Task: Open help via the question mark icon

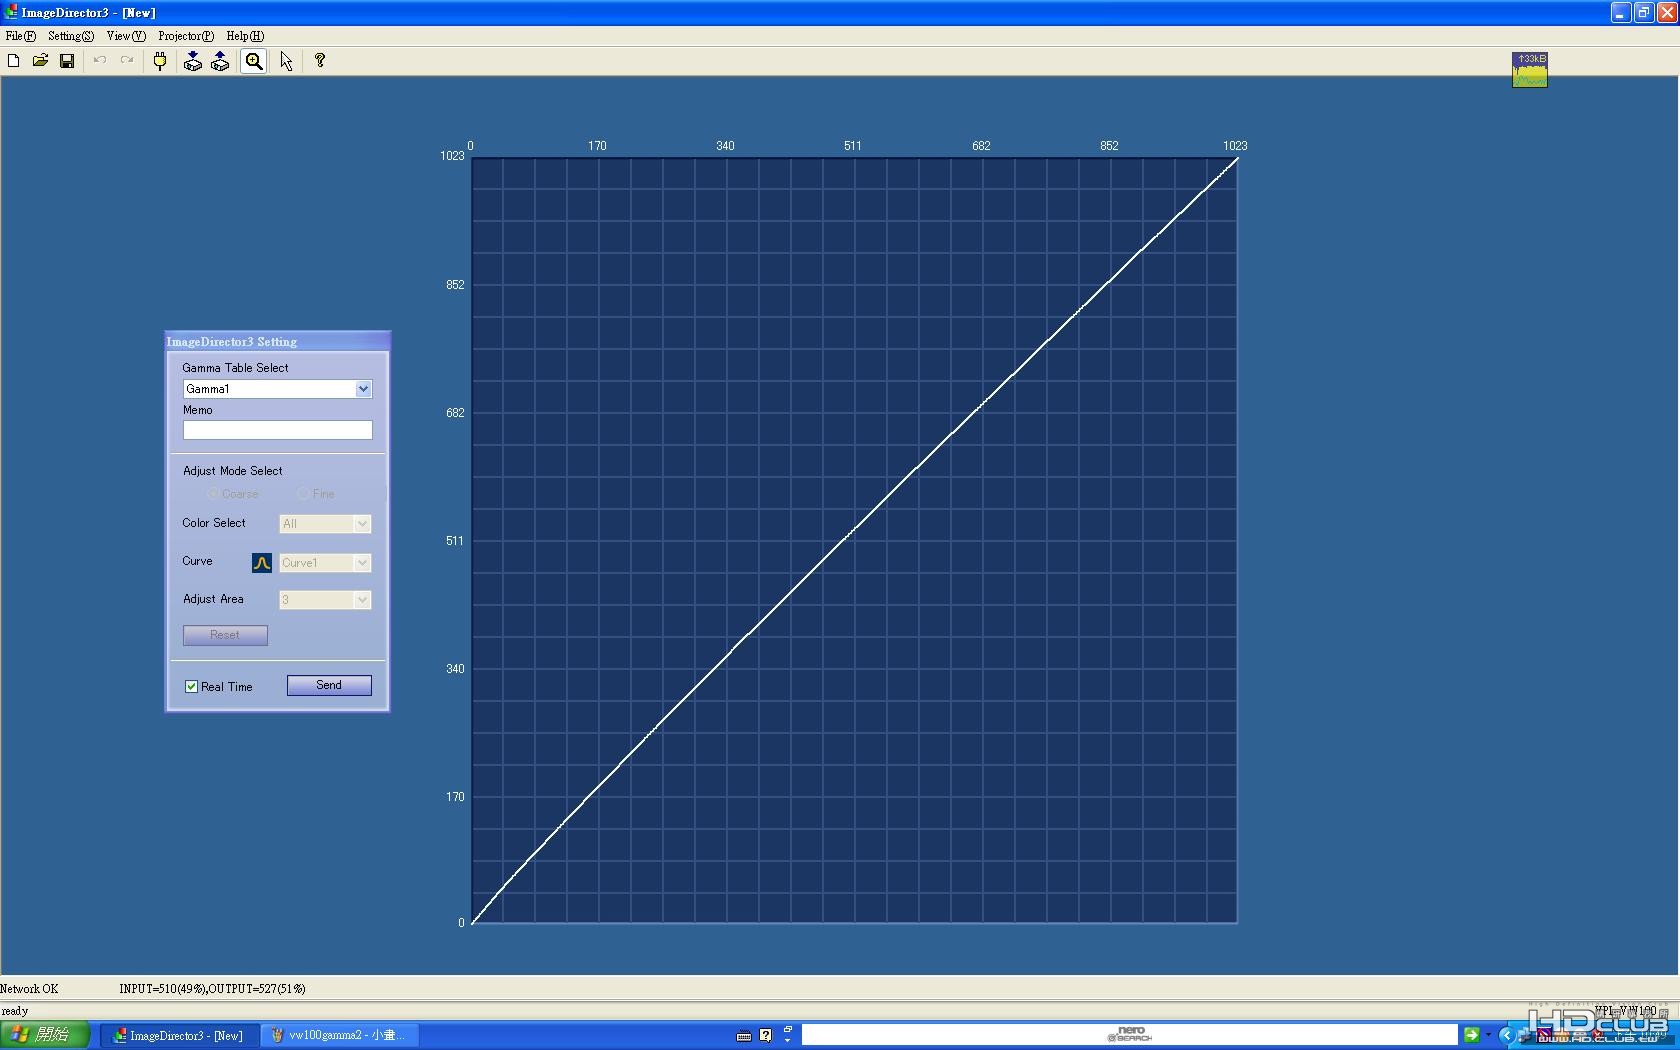Action: click(x=320, y=61)
